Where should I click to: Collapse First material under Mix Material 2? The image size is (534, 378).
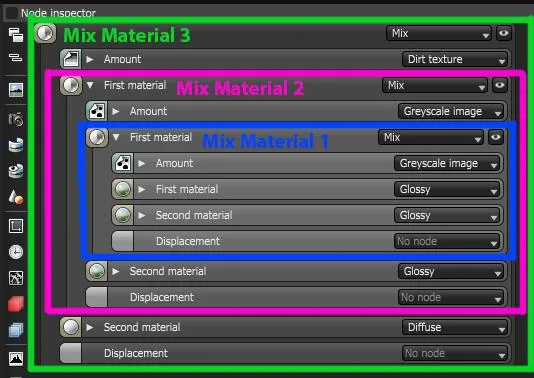tap(90, 85)
